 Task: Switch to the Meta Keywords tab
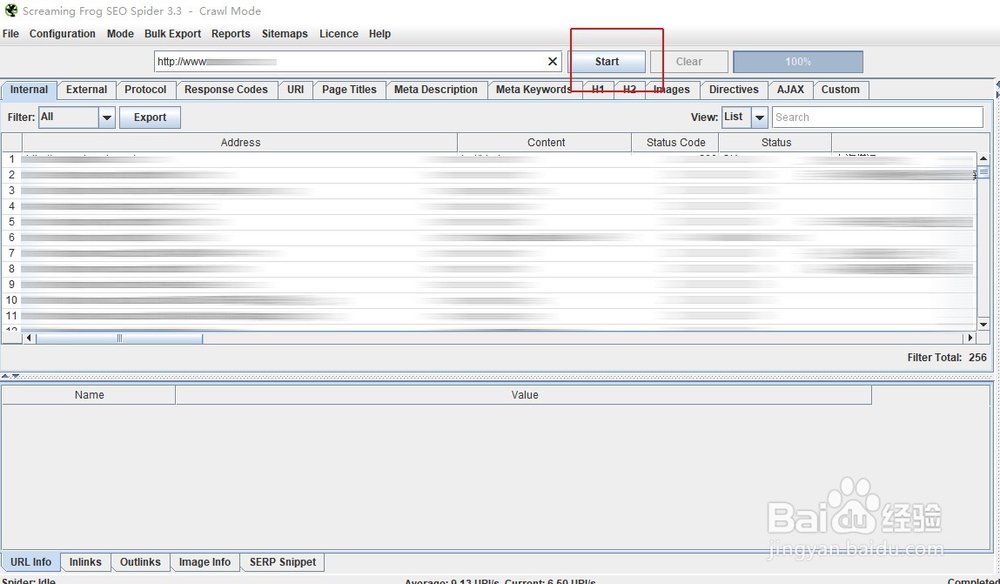coord(534,89)
